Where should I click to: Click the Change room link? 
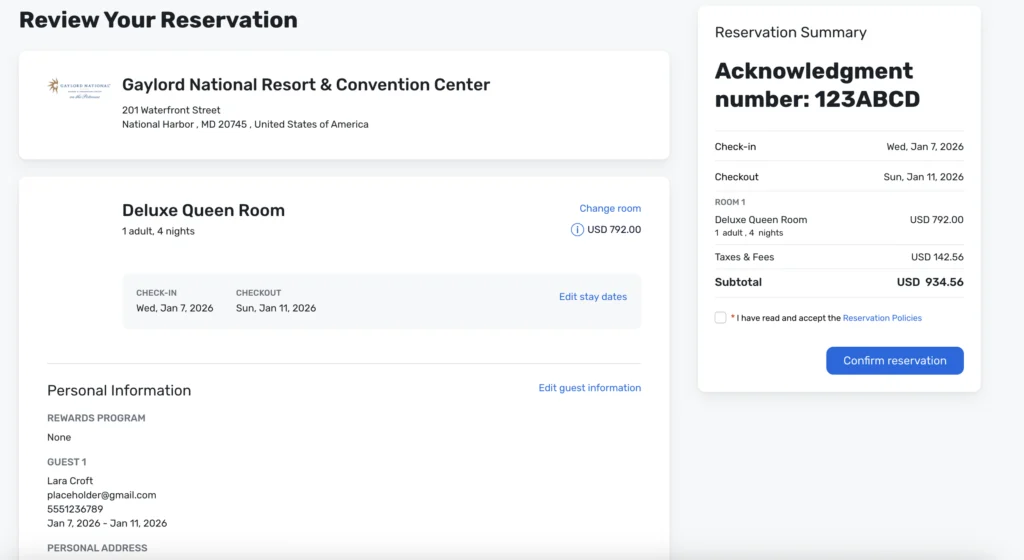tap(610, 208)
